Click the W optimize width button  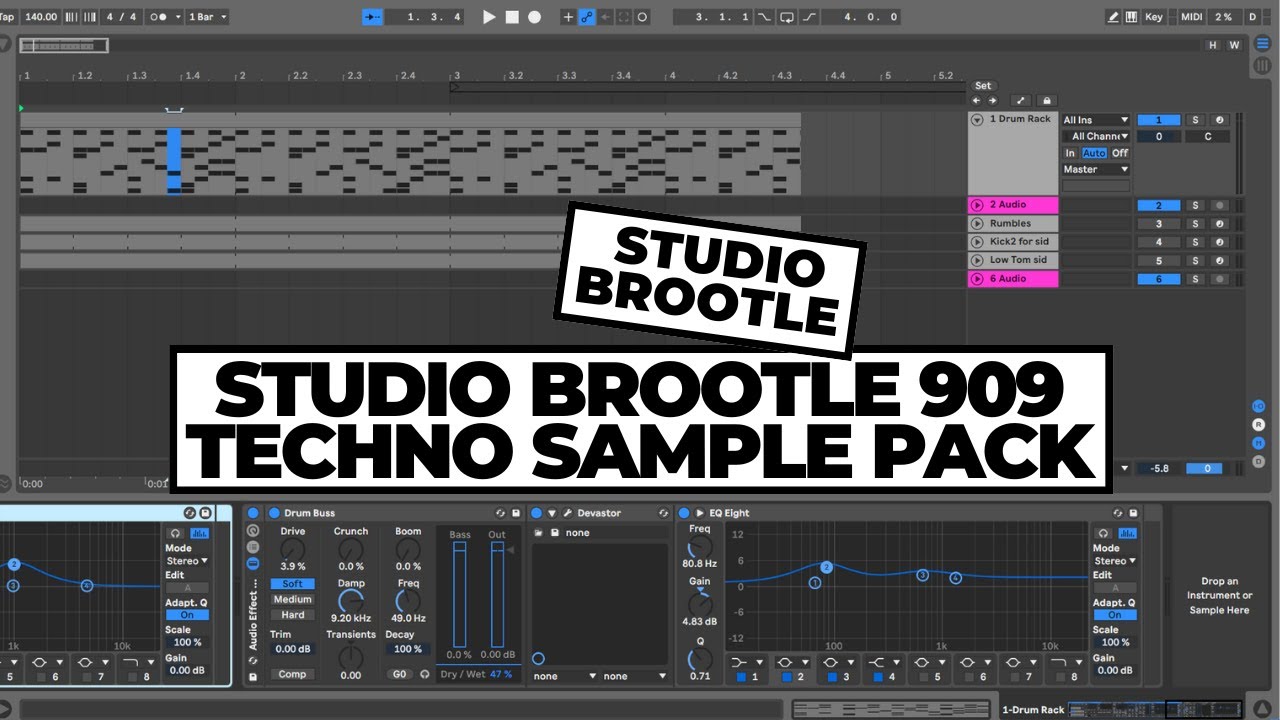point(1234,45)
